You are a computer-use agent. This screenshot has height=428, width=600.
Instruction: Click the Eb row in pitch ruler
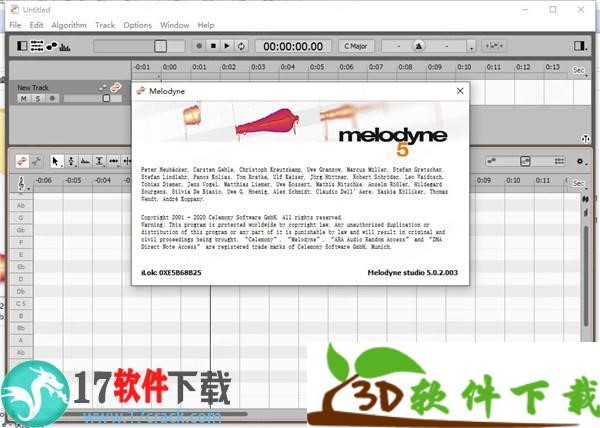pyautogui.click(x=21, y=267)
